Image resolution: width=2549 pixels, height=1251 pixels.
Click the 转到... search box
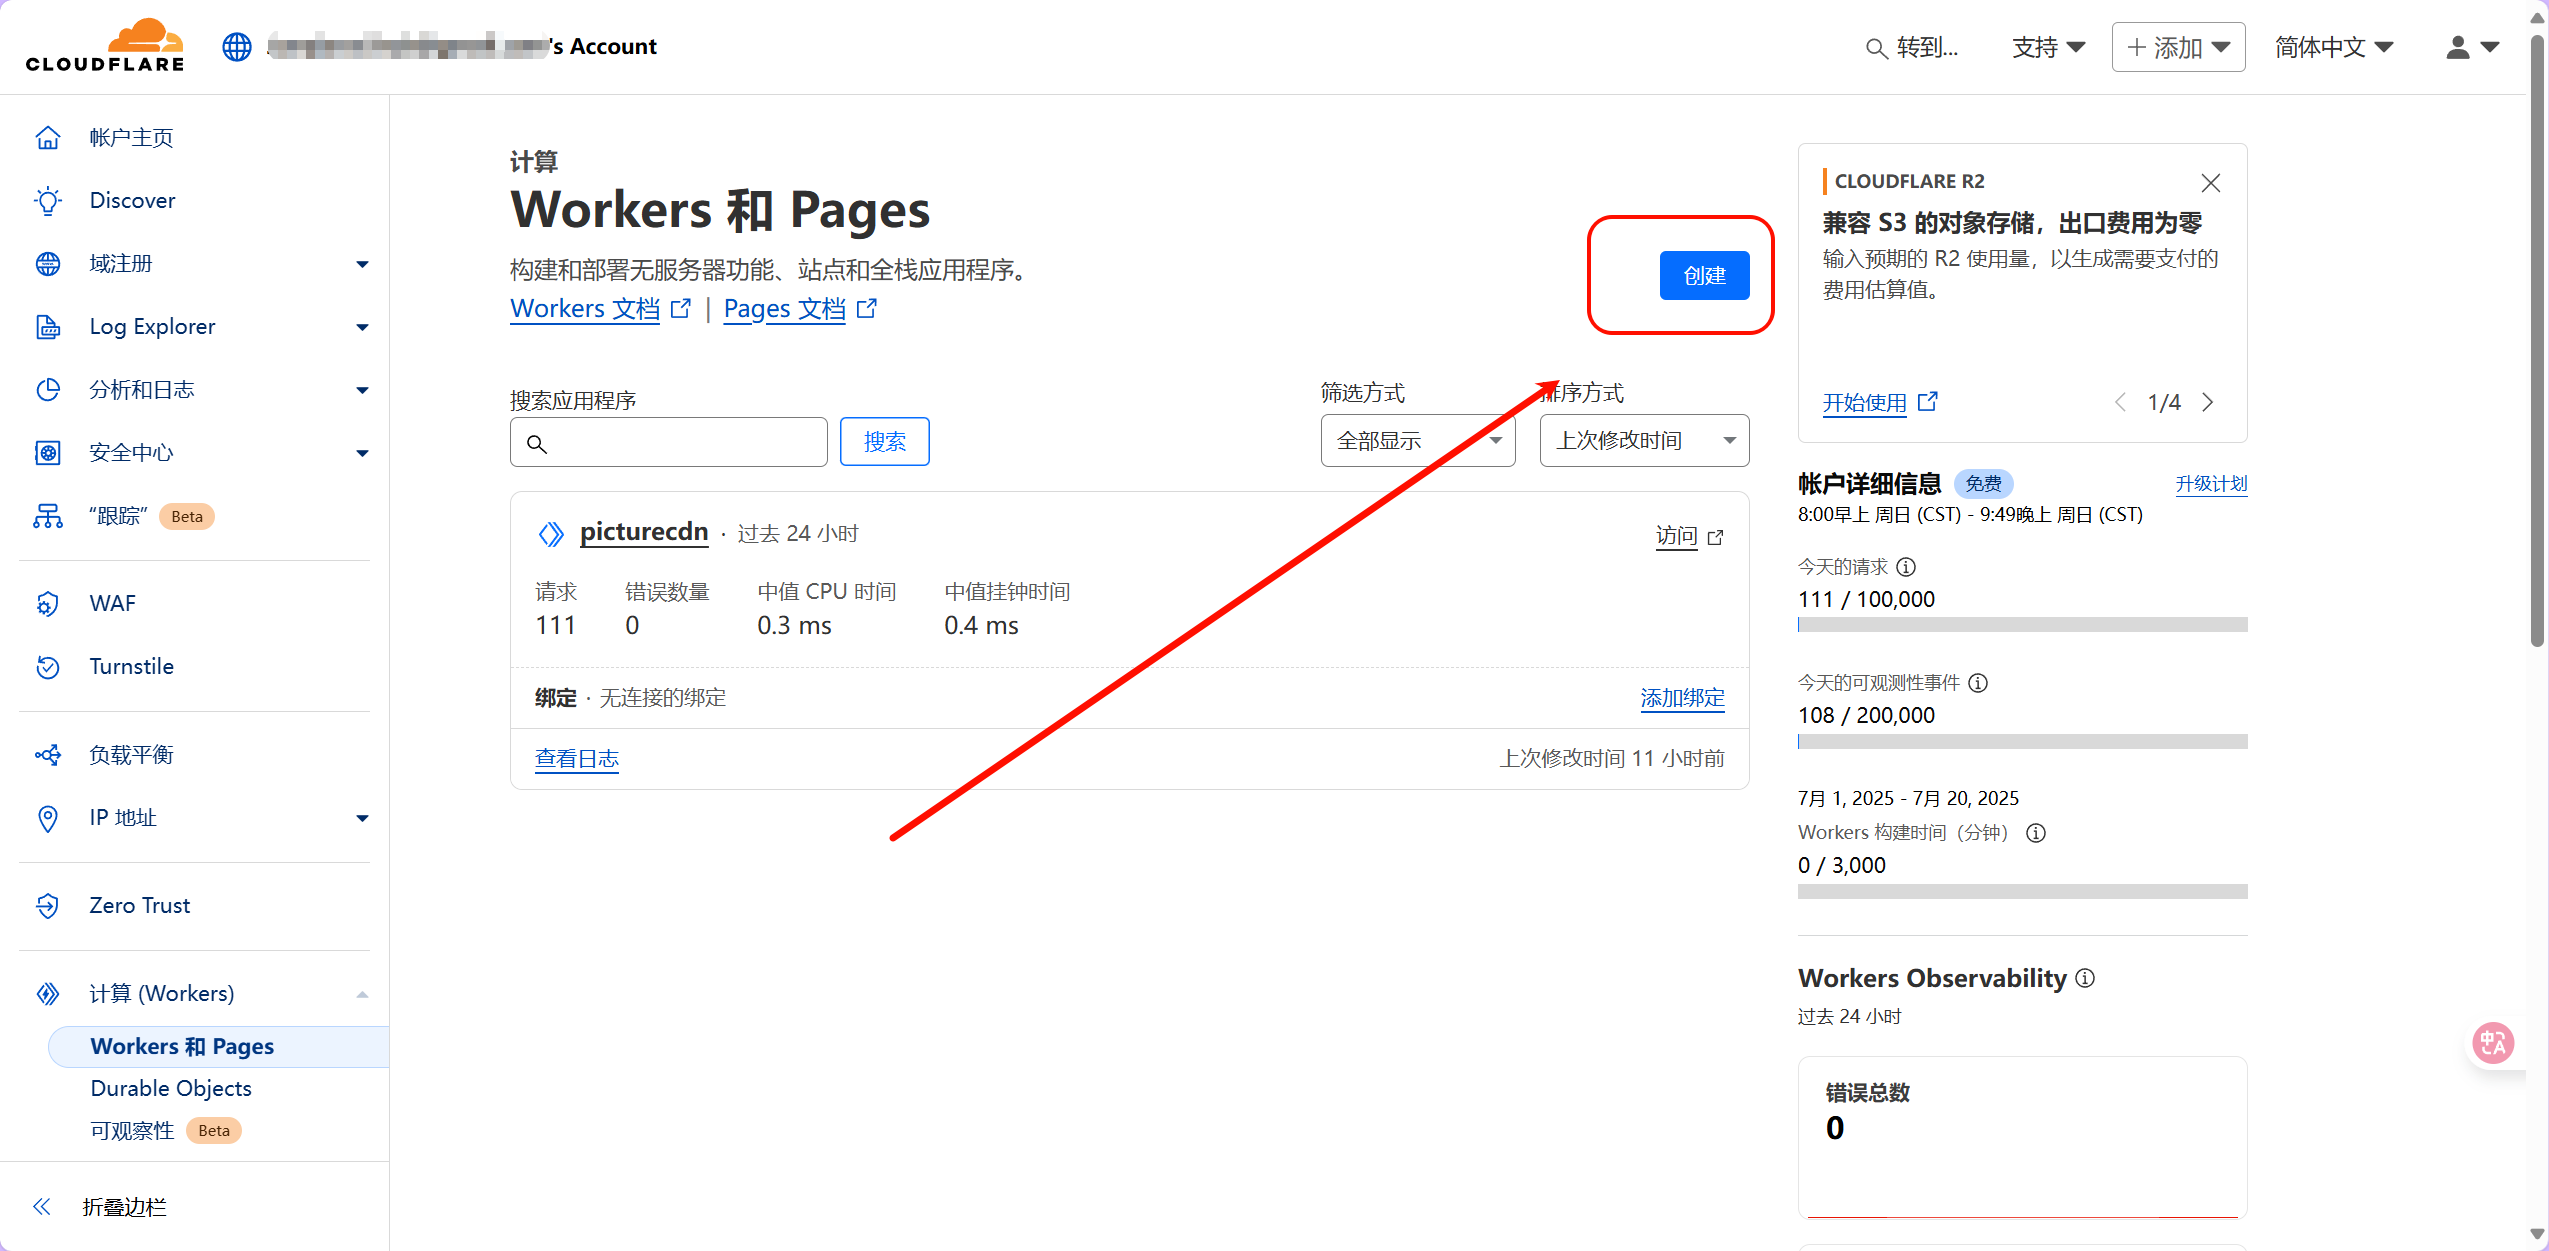coord(1912,47)
